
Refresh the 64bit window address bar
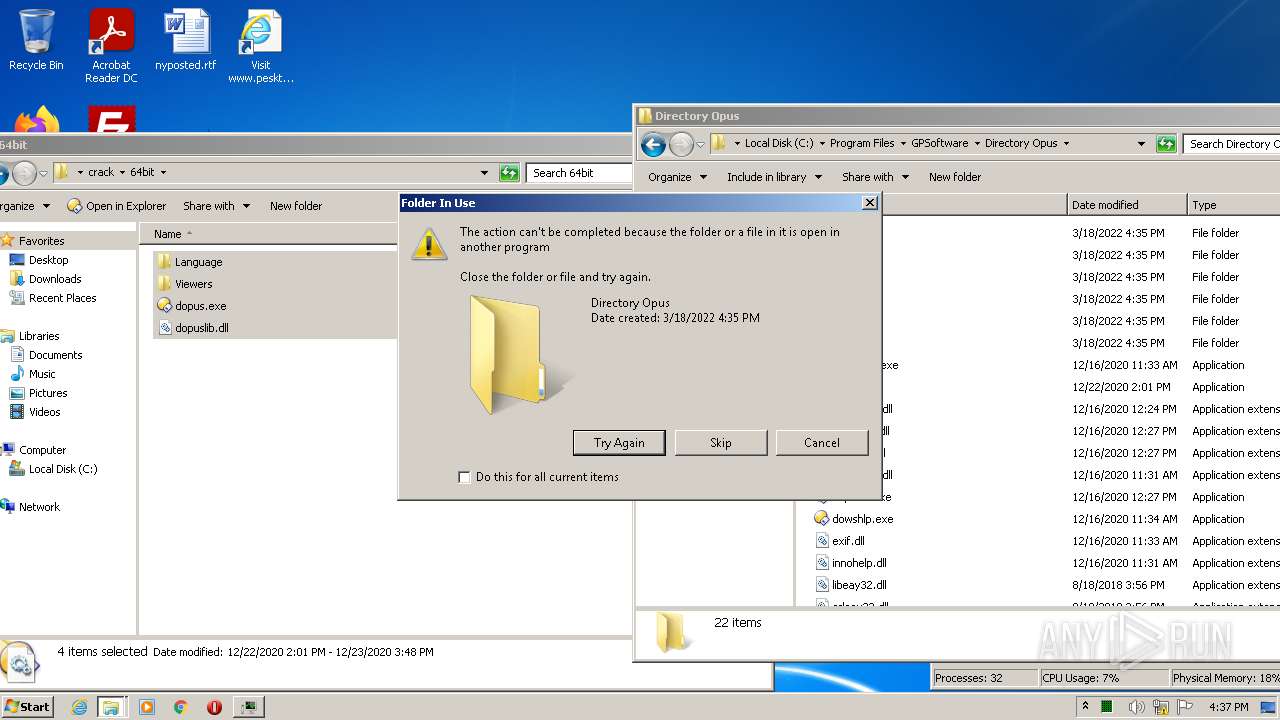[x=509, y=173]
